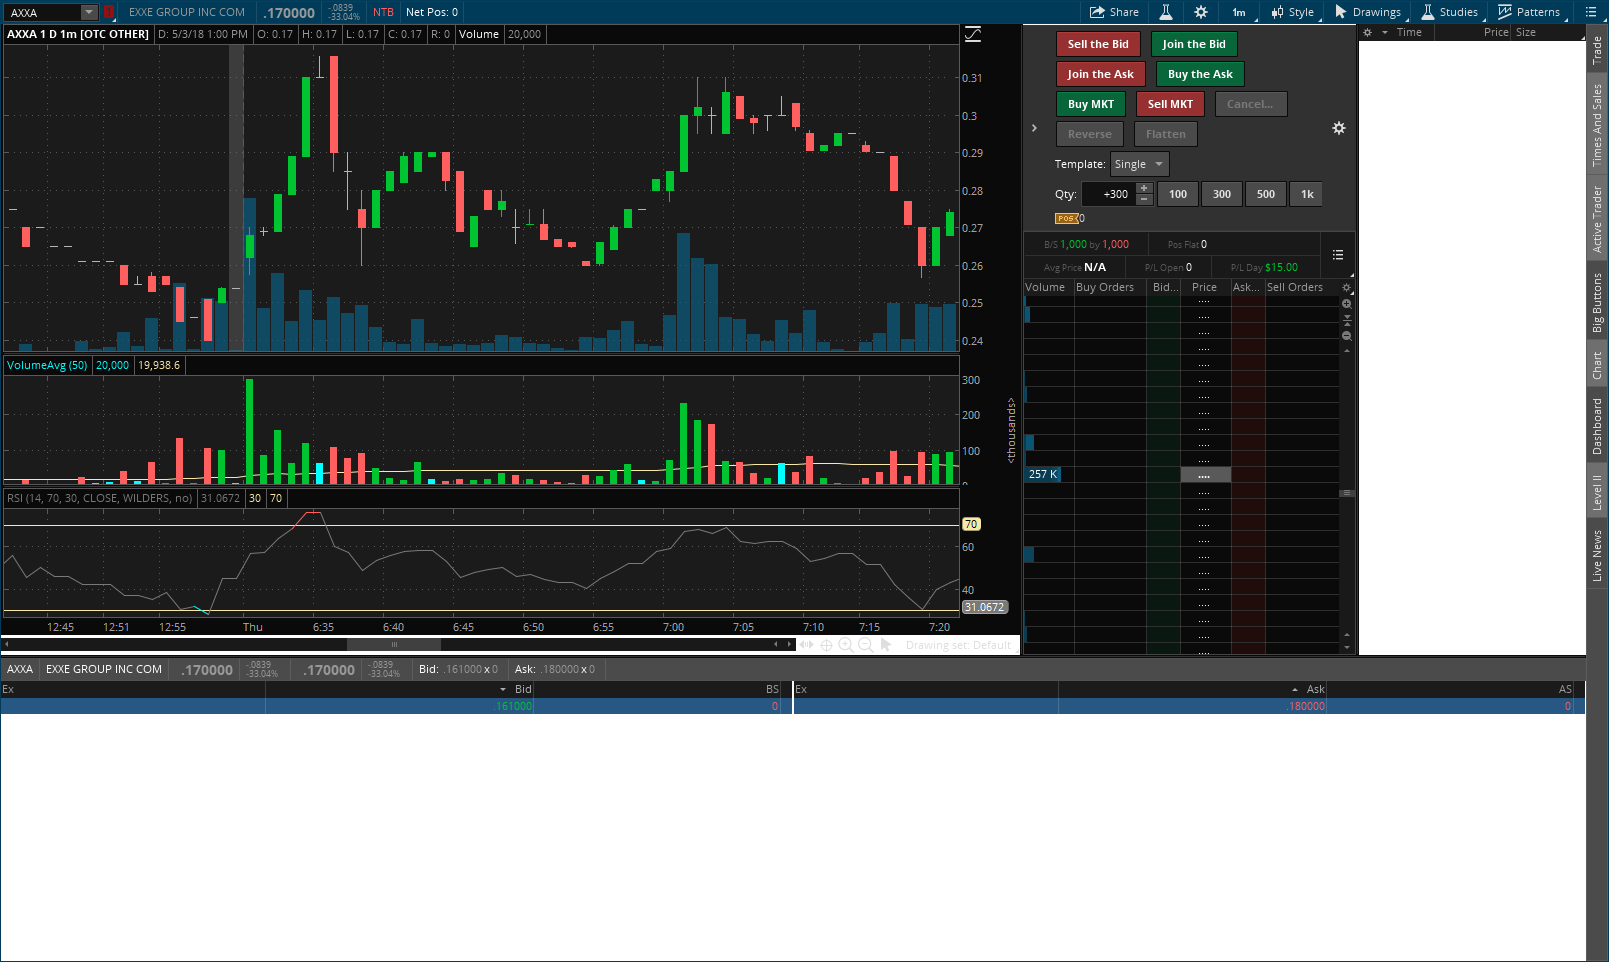Image resolution: width=1609 pixels, height=962 pixels.
Task: Click the Sell MKT button
Action: click(x=1170, y=104)
